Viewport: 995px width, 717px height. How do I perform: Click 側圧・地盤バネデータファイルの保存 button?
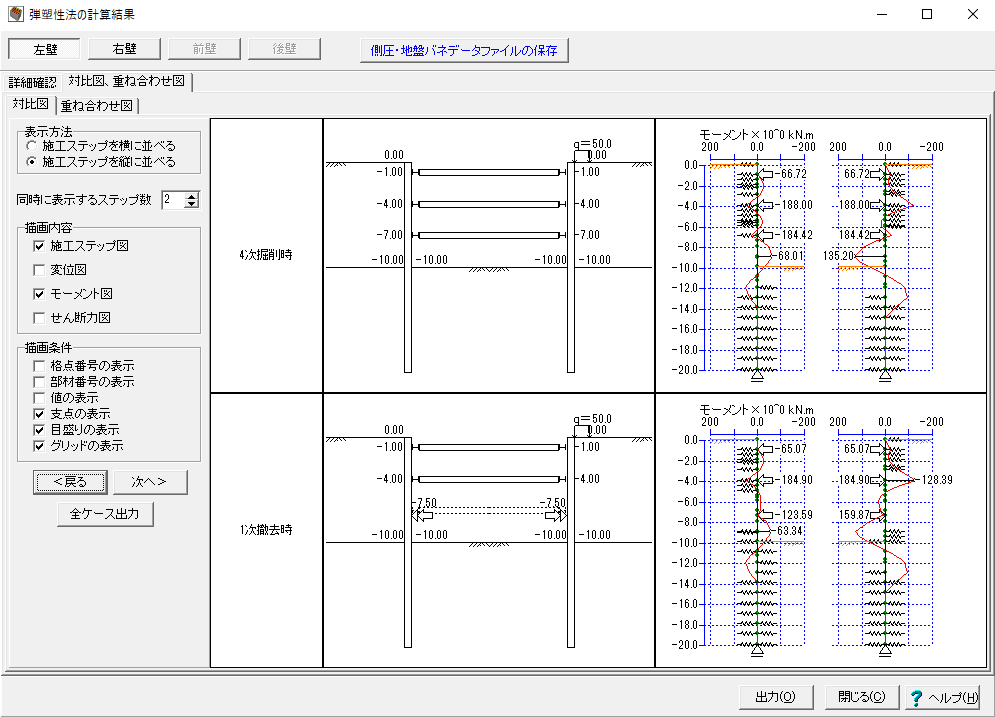464,50
